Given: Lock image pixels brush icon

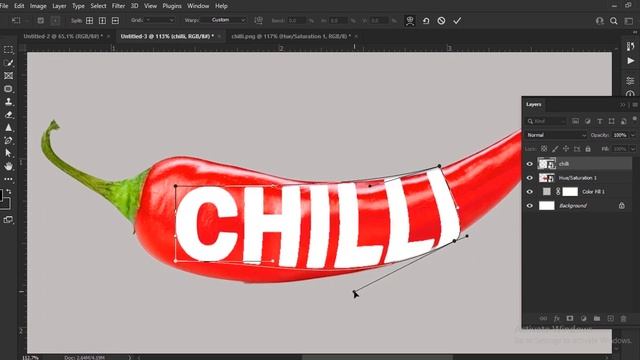Looking at the screenshot, I should click(x=555, y=149).
